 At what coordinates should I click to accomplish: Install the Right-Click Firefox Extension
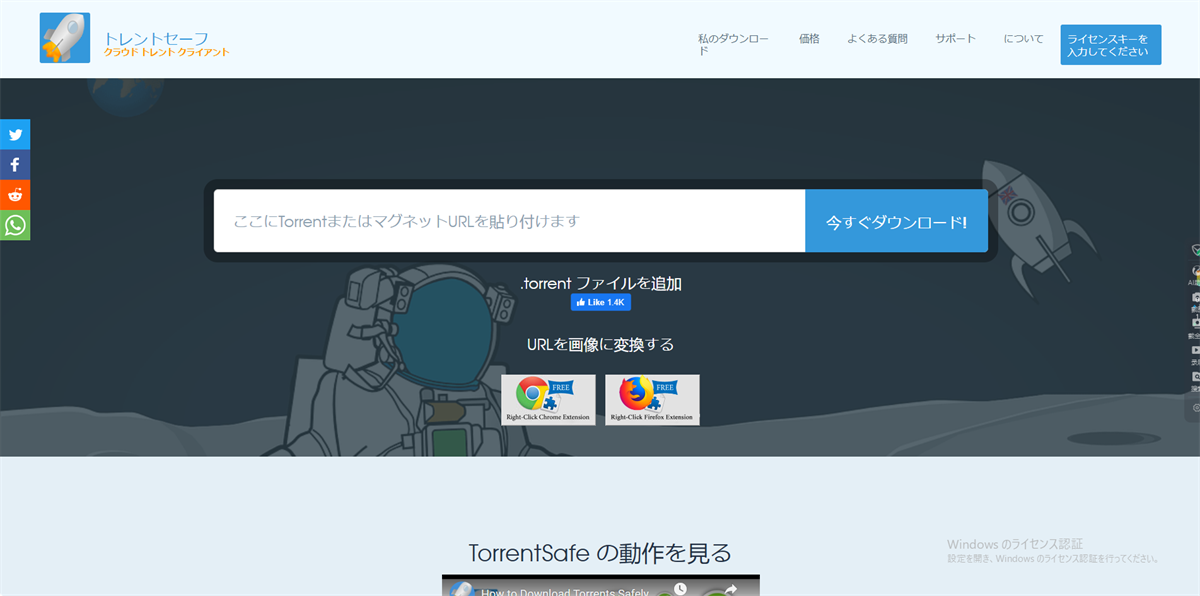[652, 400]
